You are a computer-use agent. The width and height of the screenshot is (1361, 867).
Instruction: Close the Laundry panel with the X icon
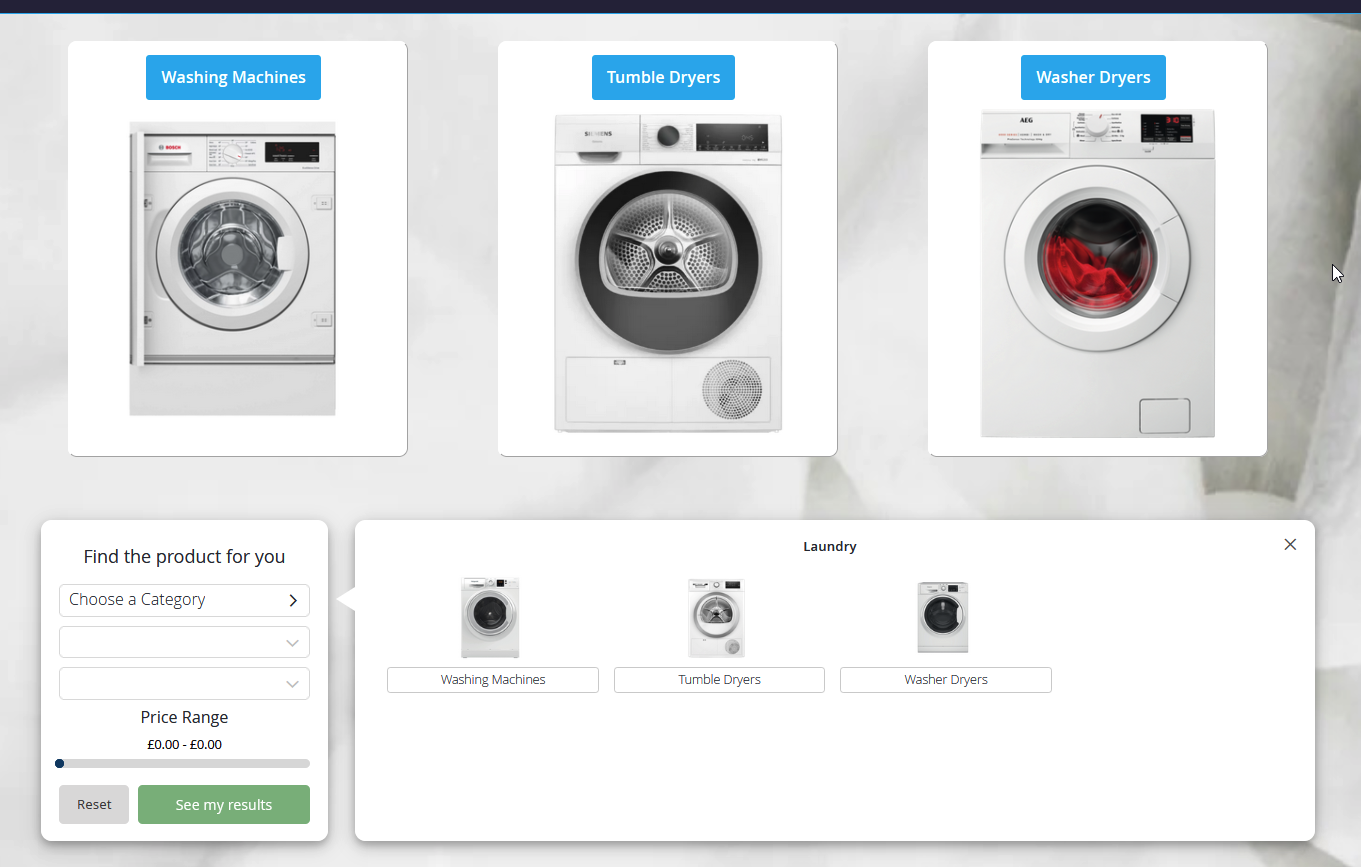coord(1290,544)
